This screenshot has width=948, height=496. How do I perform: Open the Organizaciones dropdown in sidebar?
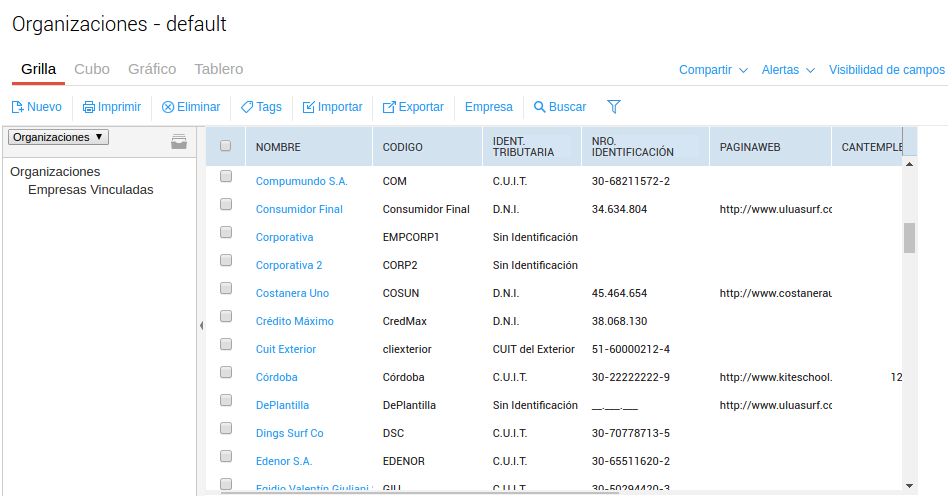(58, 137)
